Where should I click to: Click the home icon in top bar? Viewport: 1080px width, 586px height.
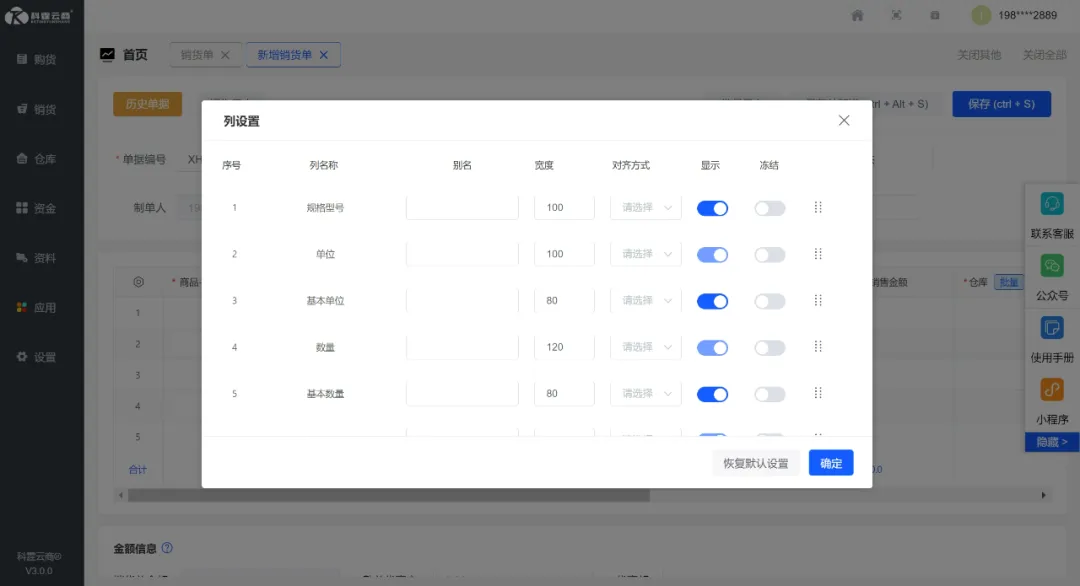(857, 15)
